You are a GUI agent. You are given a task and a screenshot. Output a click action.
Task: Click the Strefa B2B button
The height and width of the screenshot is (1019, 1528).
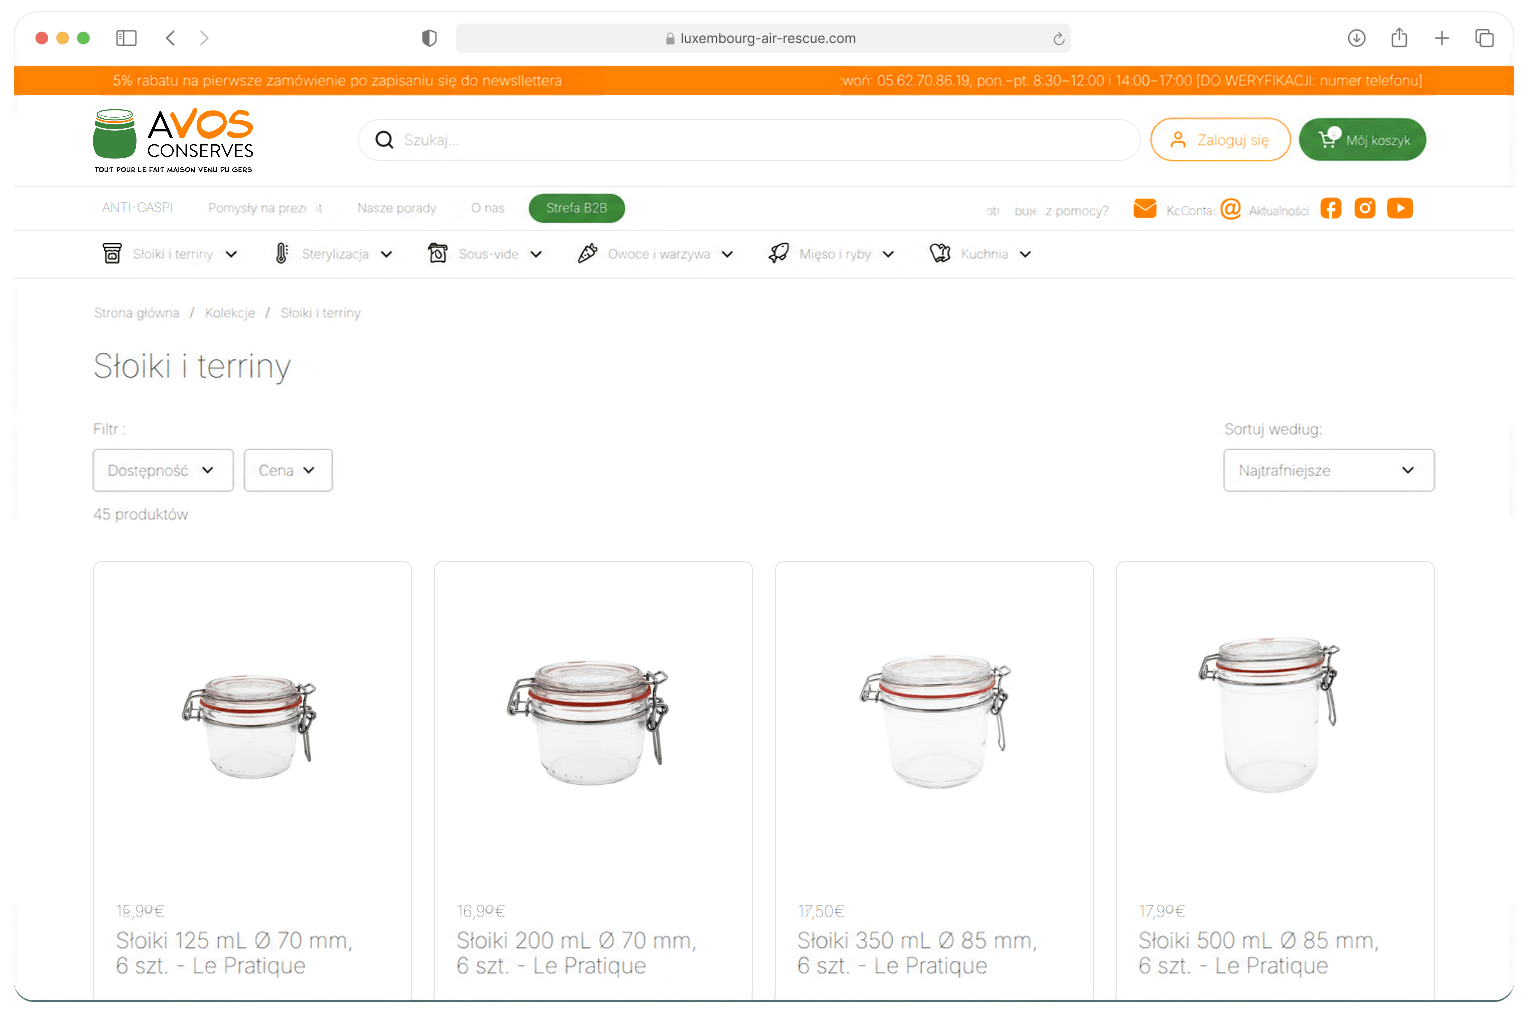tap(577, 208)
